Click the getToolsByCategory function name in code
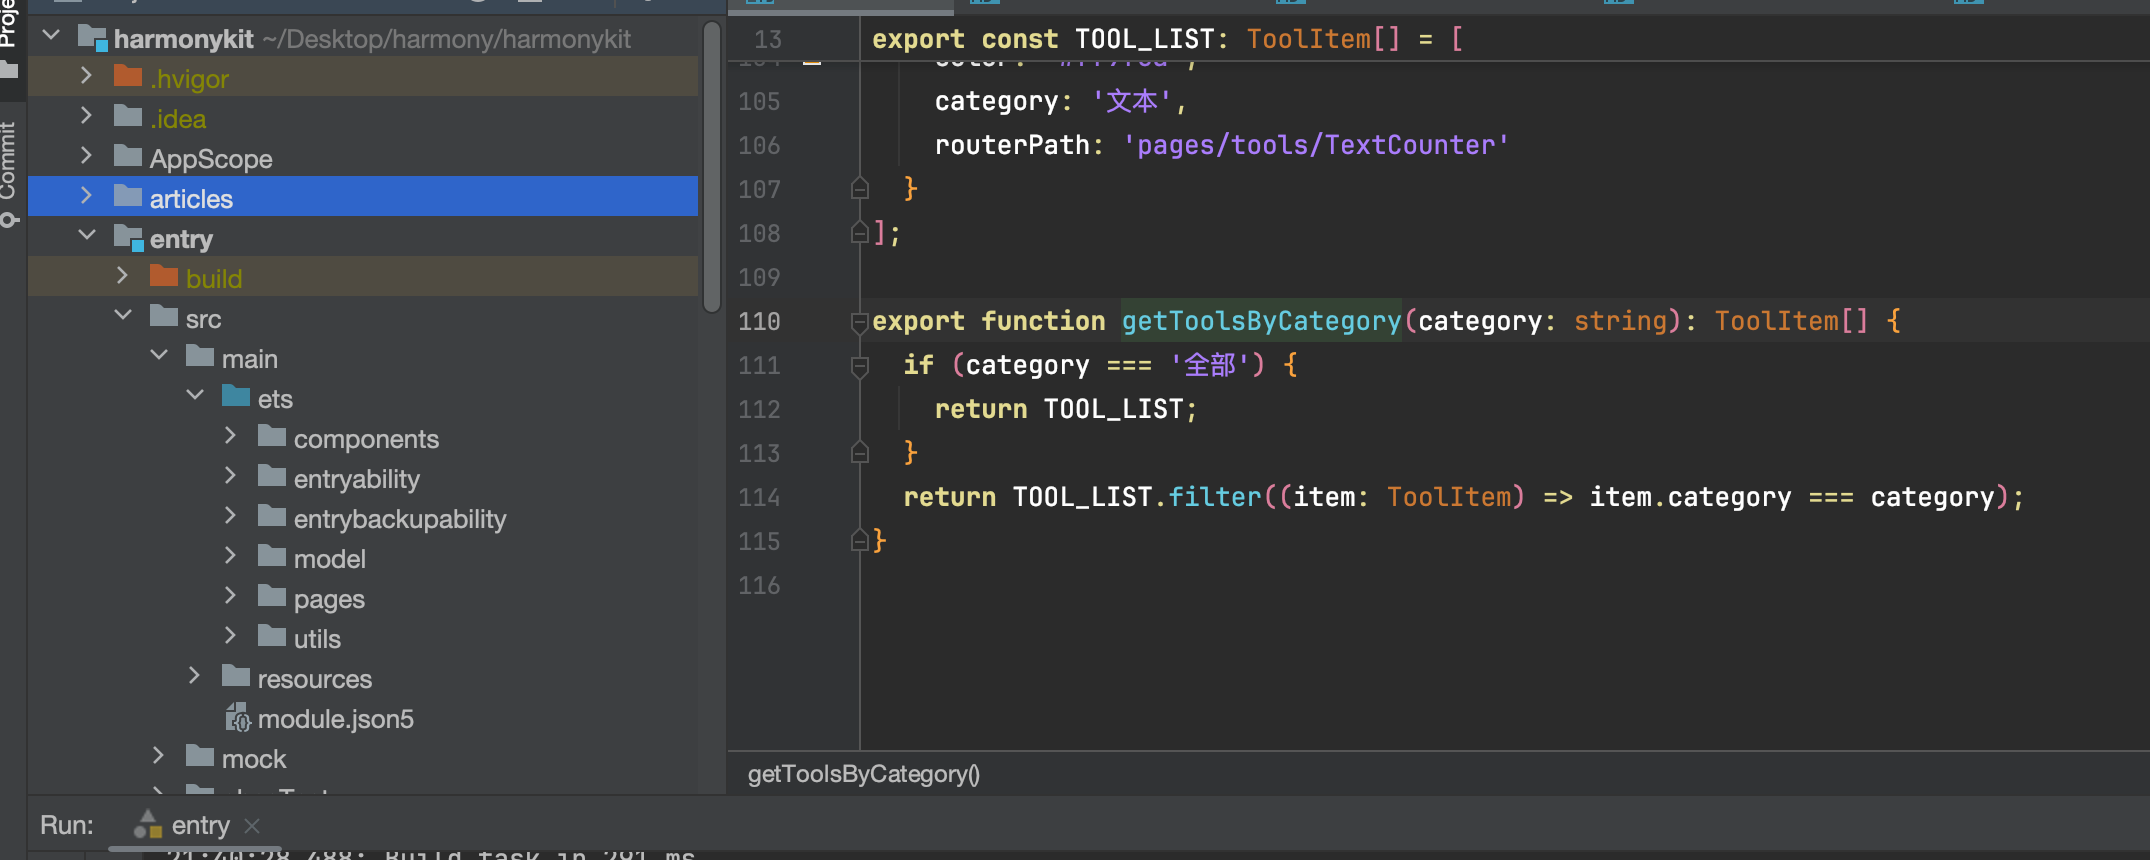Screen dimensions: 2150x860 click(x=1261, y=321)
